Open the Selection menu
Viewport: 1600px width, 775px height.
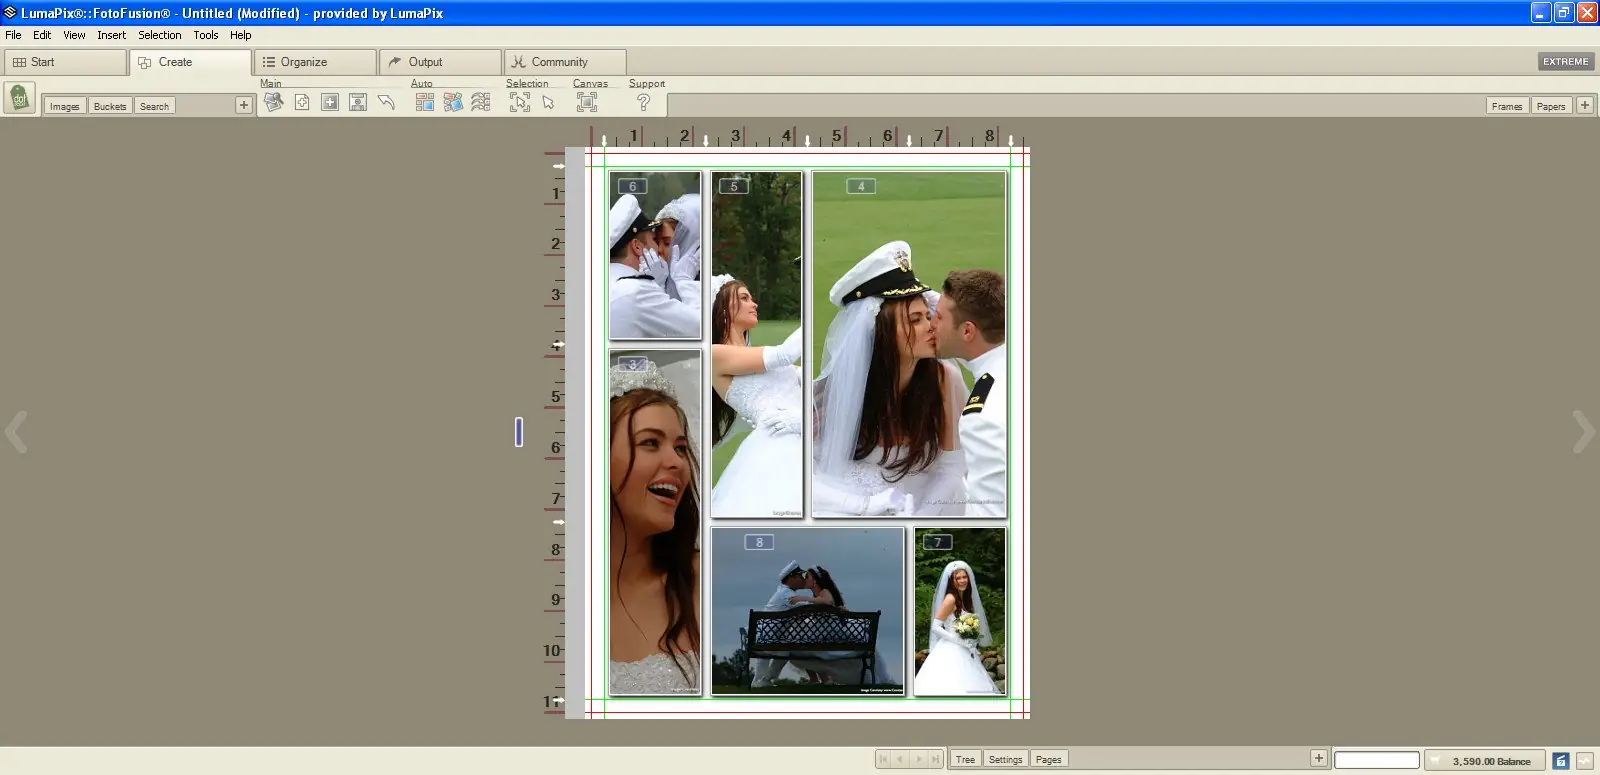click(160, 35)
